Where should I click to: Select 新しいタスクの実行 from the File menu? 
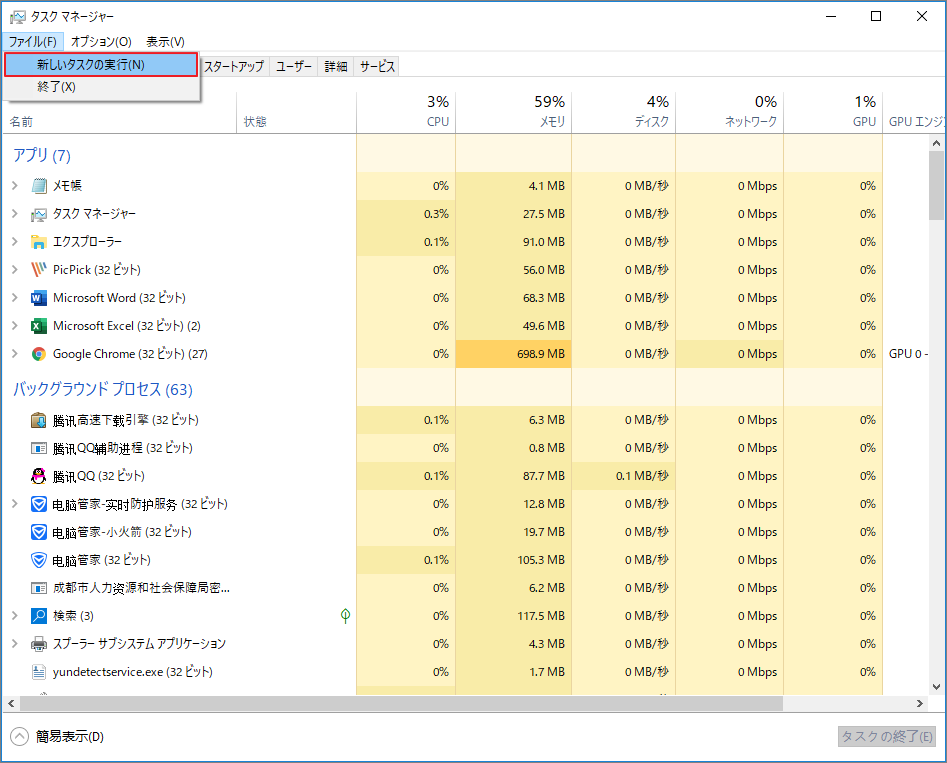pyautogui.click(x=100, y=63)
